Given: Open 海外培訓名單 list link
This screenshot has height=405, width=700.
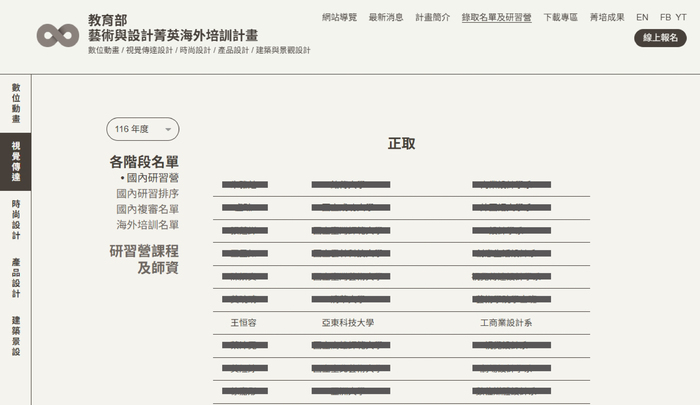Looking at the screenshot, I should (147, 225).
